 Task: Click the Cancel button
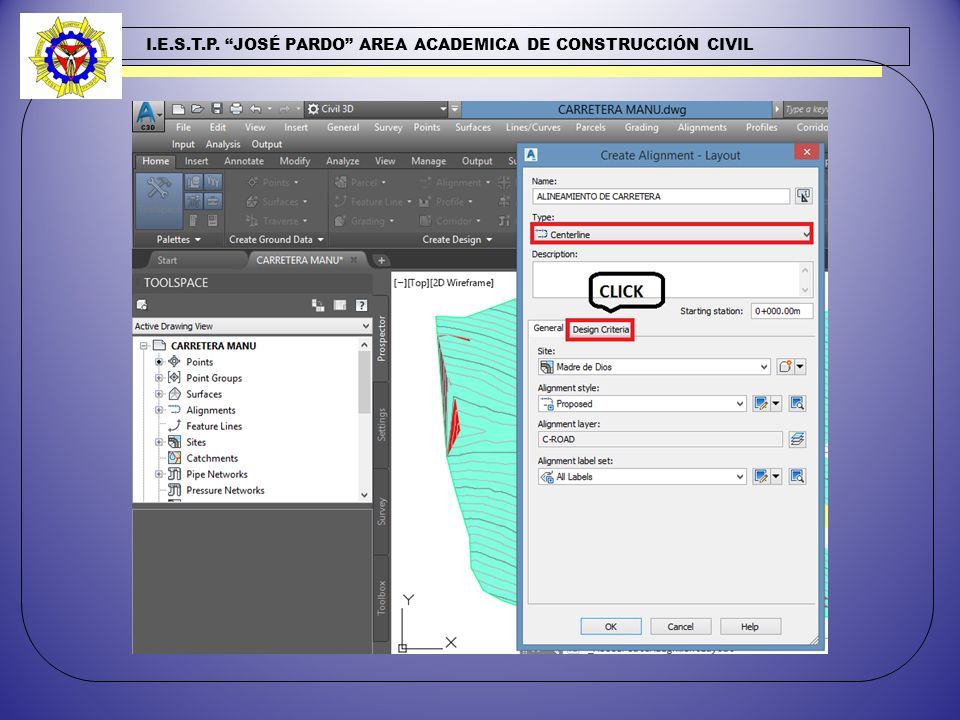click(x=680, y=627)
